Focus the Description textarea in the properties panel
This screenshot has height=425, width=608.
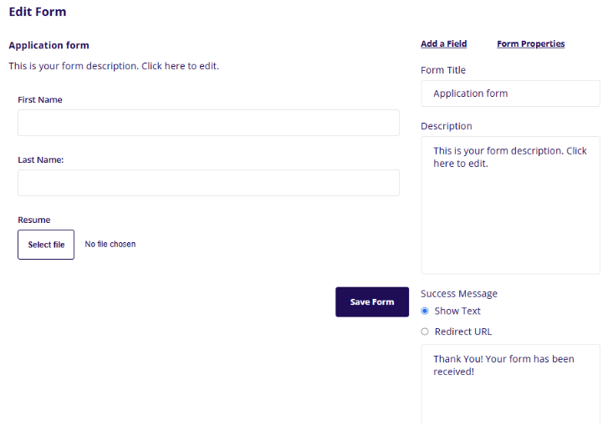coord(510,205)
